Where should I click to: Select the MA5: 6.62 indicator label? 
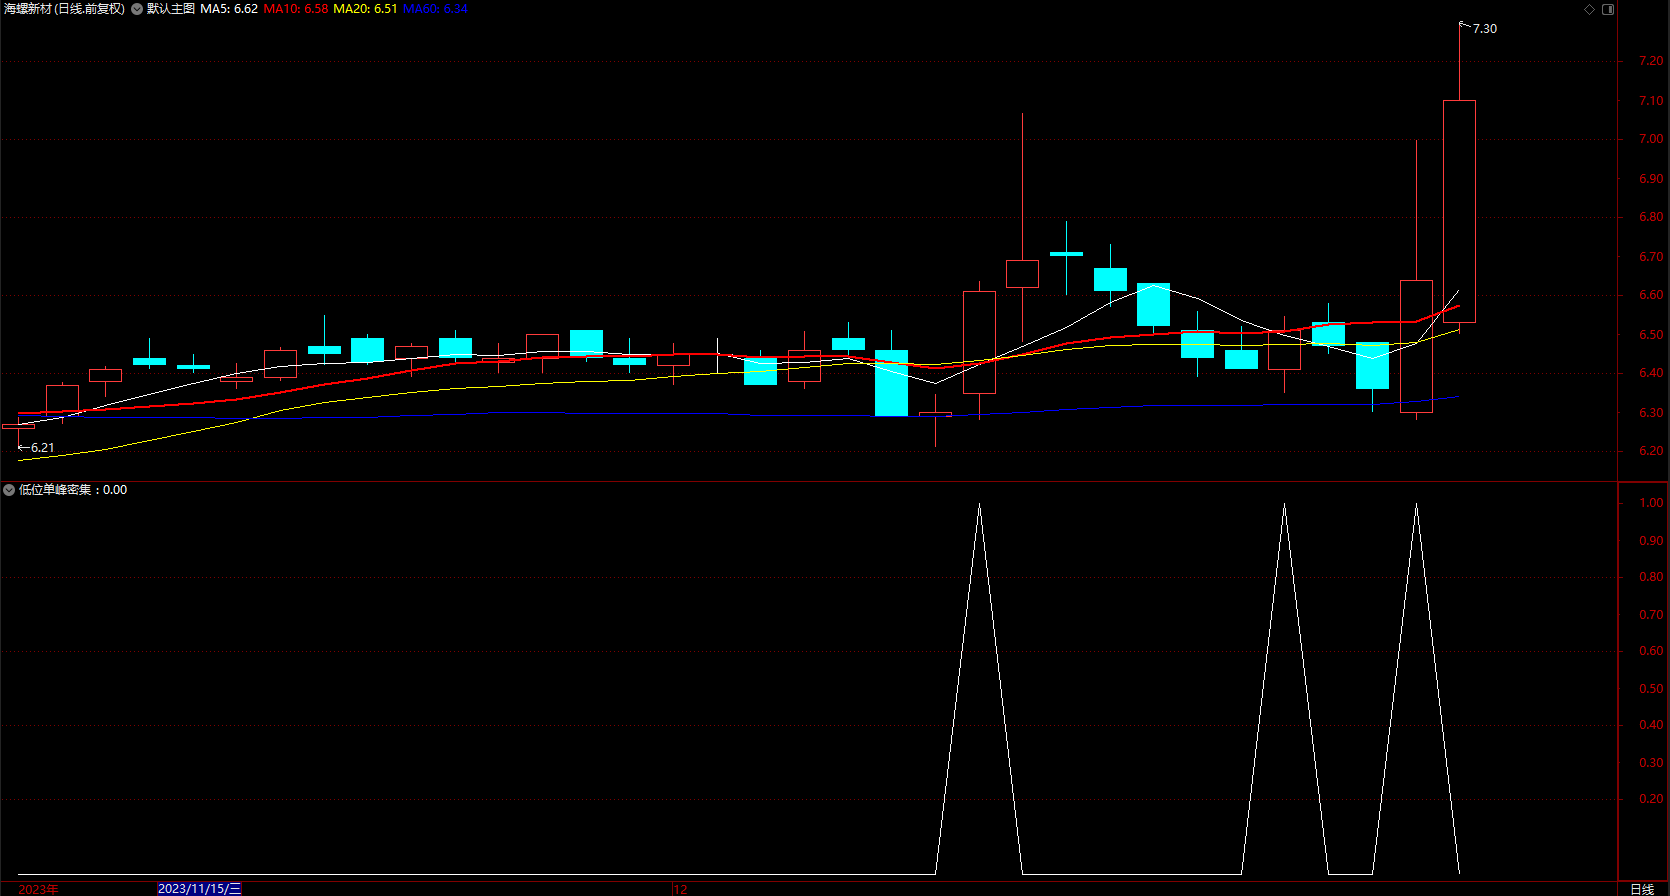point(229,9)
